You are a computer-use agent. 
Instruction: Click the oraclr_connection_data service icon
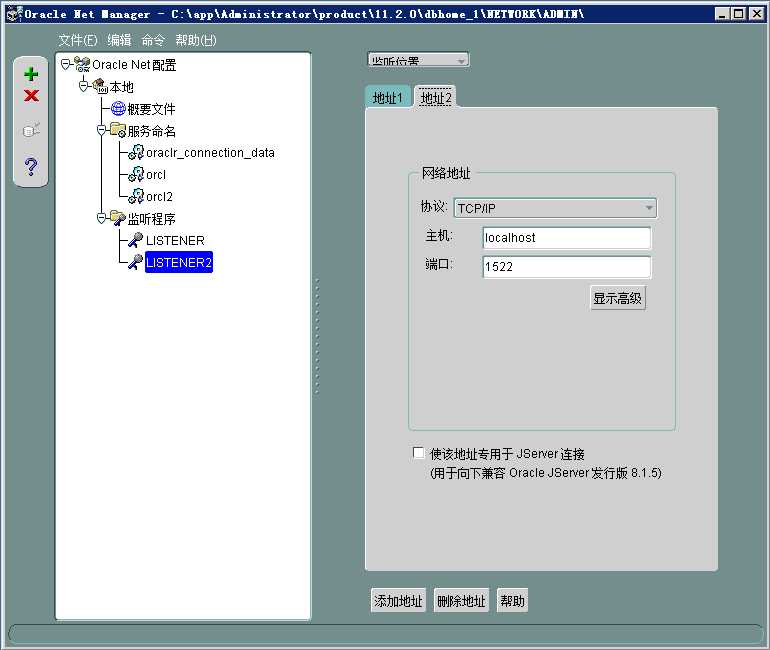[136, 152]
